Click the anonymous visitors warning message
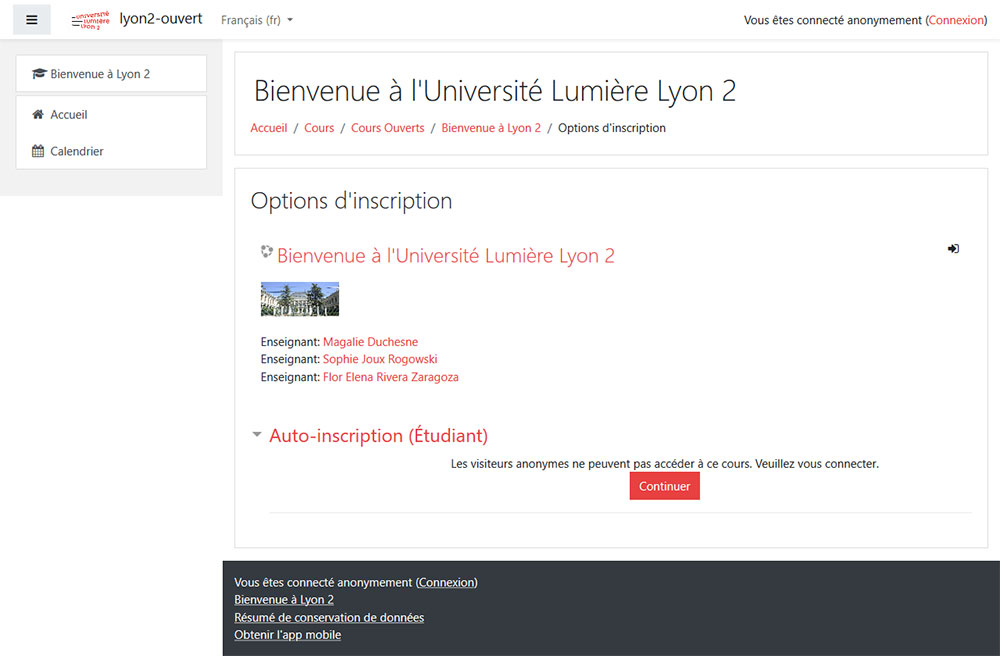This screenshot has width=1000, height=656. tap(665, 463)
